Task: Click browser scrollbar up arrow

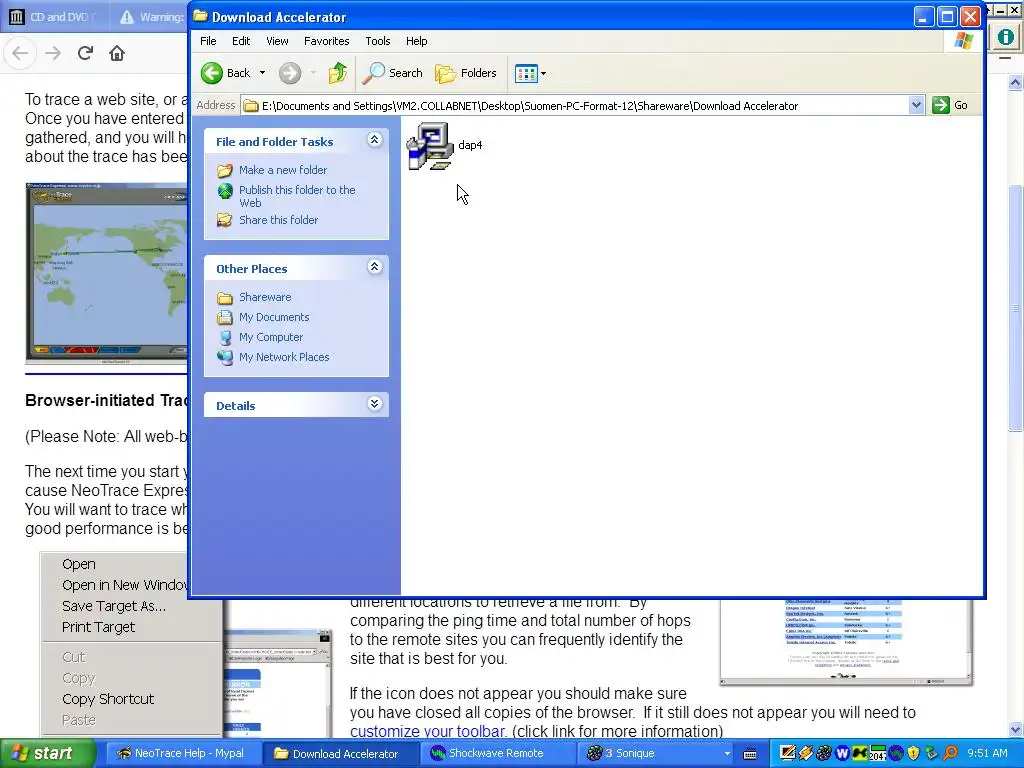Action: (1016, 82)
